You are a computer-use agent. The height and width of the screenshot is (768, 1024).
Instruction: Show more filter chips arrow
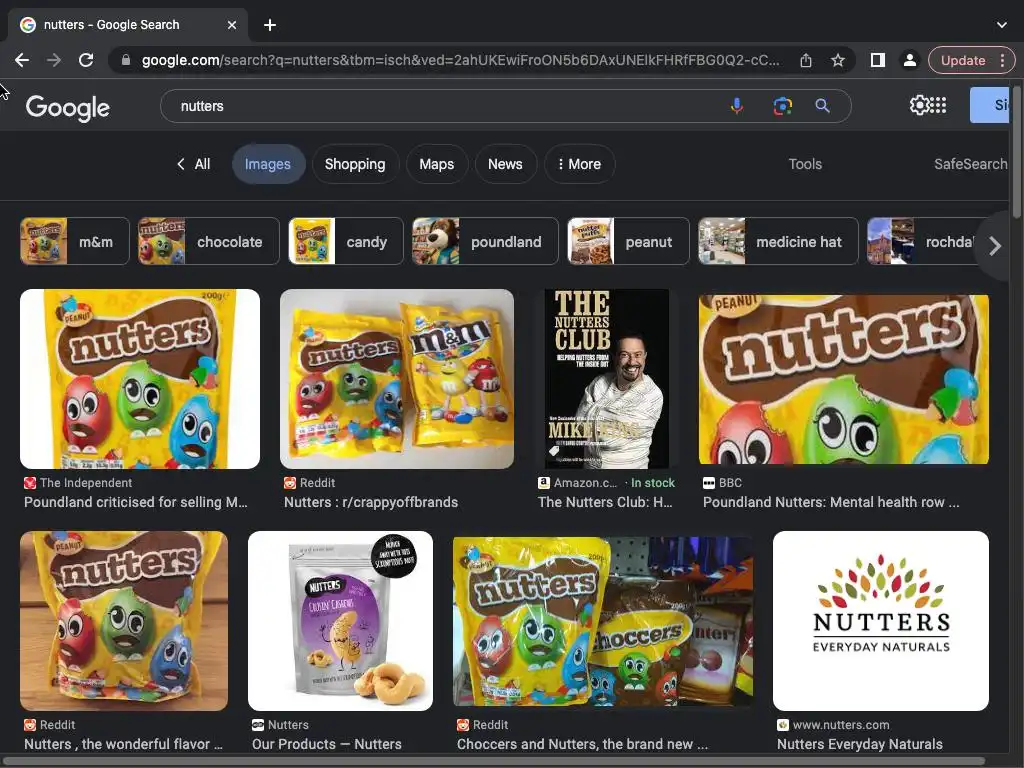point(995,246)
